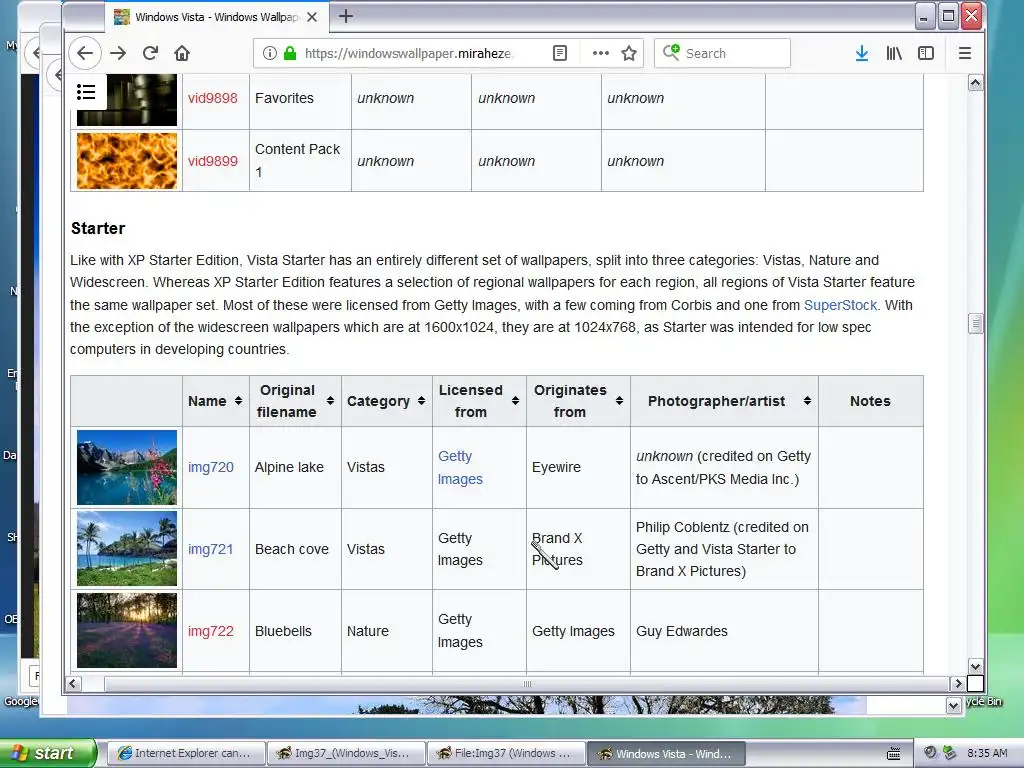Screen dimensions: 1024x768
Task: Click inside the Firefox Search box
Action: (722, 53)
